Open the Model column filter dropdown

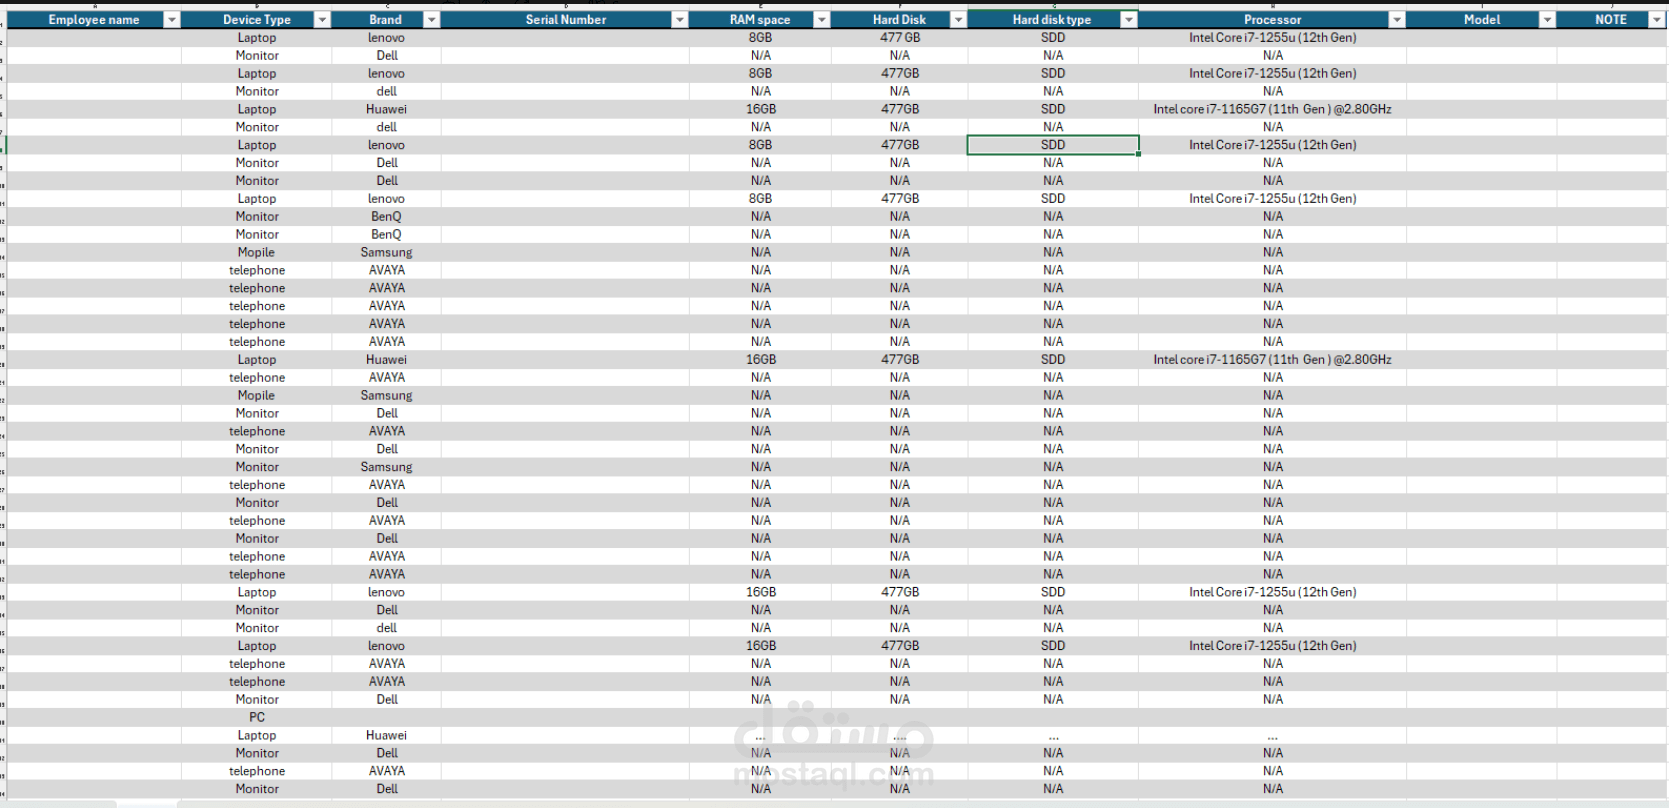[x=1547, y=20]
